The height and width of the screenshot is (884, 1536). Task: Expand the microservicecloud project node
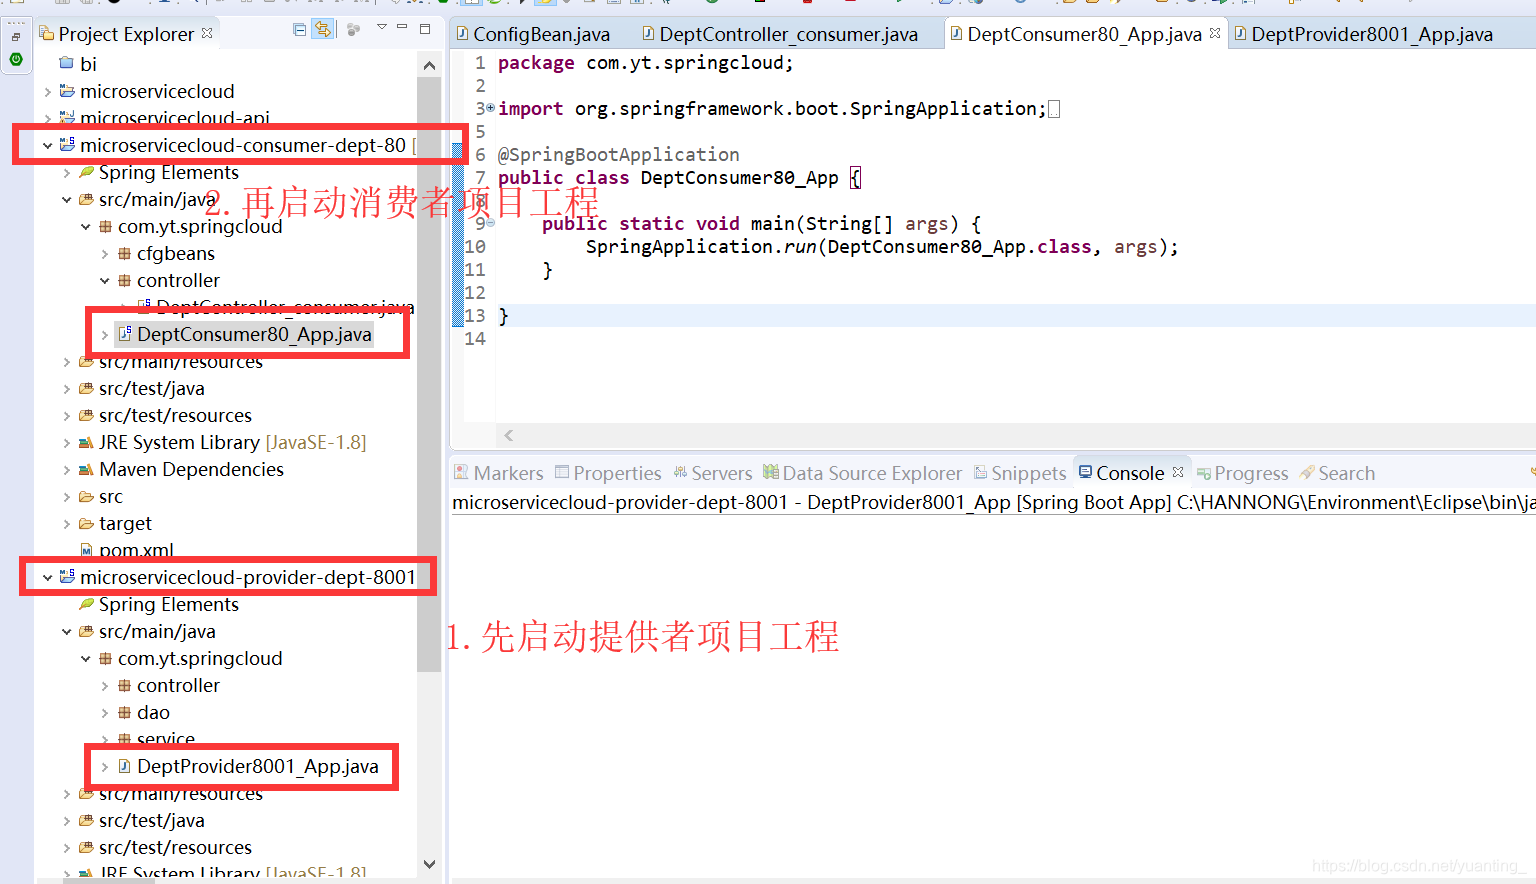tap(47, 91)
